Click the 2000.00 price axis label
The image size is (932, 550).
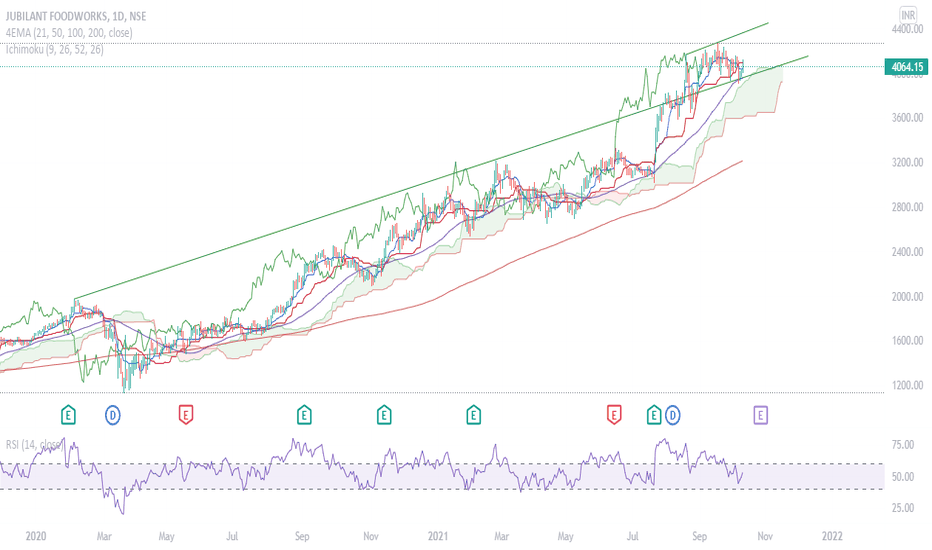908,296
